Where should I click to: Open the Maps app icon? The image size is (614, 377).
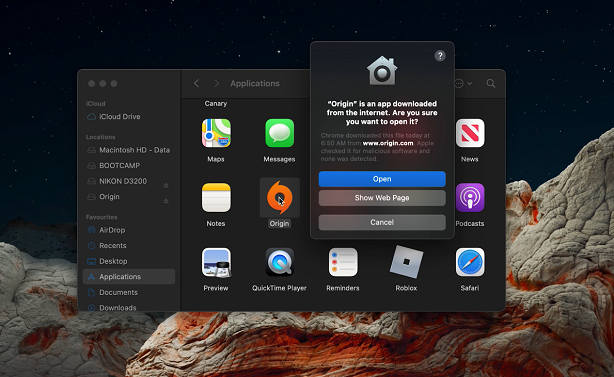[x=216, y=133]
